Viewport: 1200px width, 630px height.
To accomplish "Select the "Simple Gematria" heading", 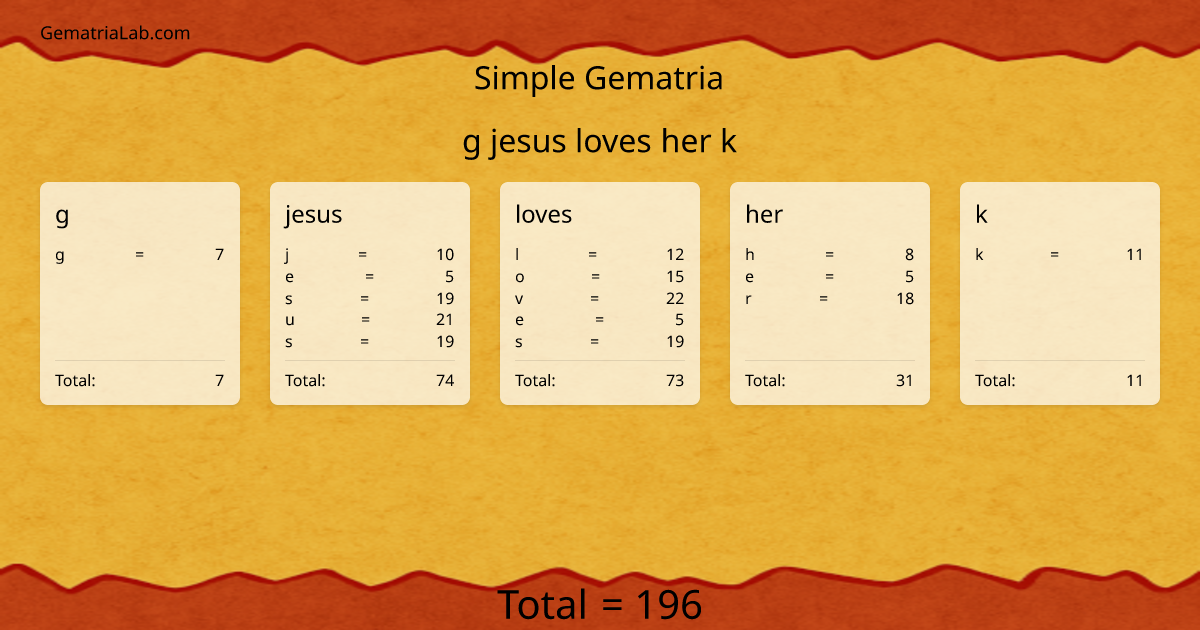I will 600,78.
